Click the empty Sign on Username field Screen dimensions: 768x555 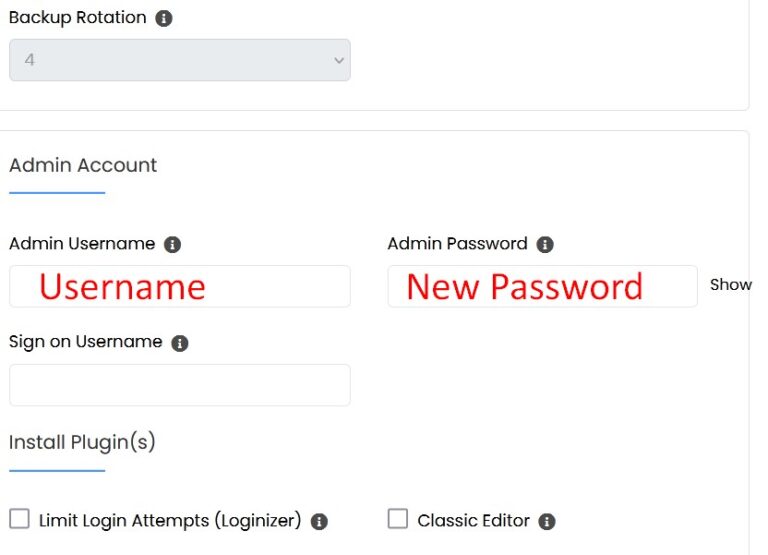click(180, 385)
